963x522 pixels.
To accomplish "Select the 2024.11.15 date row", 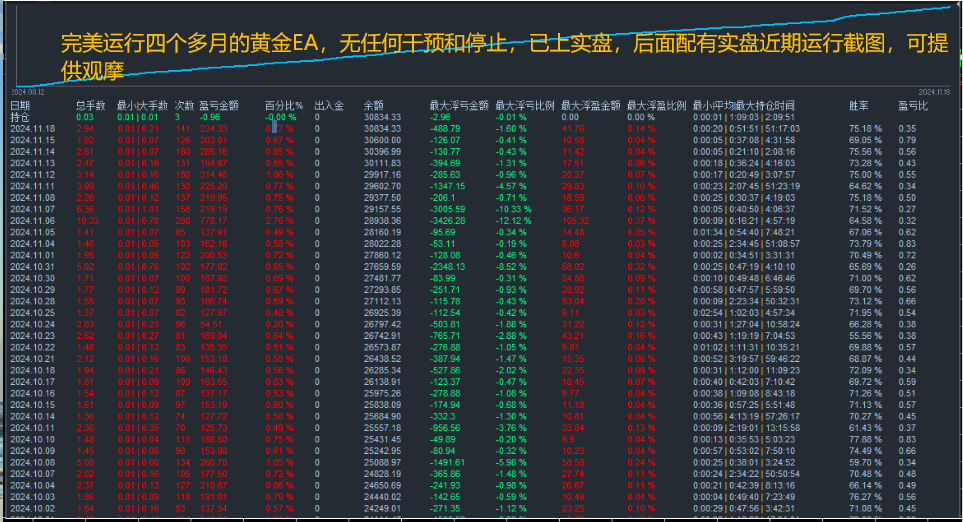I will (x=33, y=140).
